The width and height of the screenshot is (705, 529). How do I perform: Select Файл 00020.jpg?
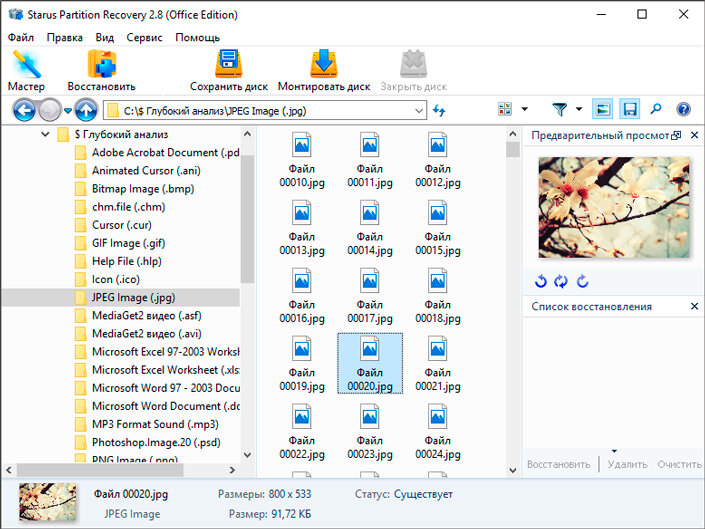tap(370, 364)
